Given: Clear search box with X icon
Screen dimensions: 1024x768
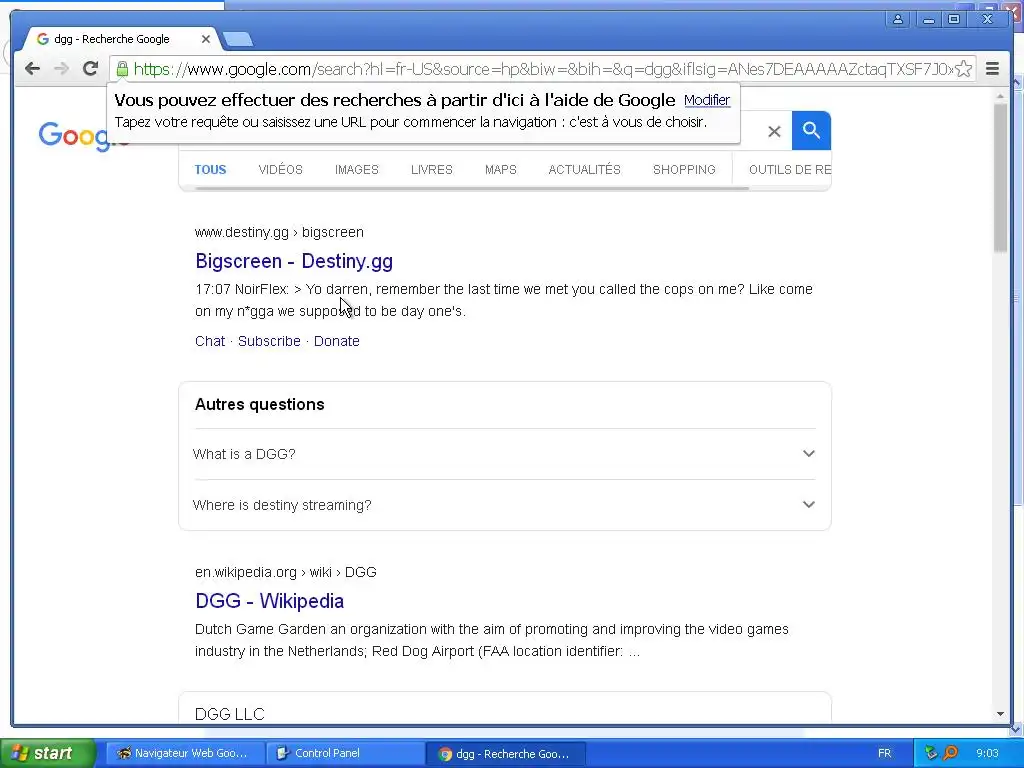Looking at the screenshot, I should (774, 131).
